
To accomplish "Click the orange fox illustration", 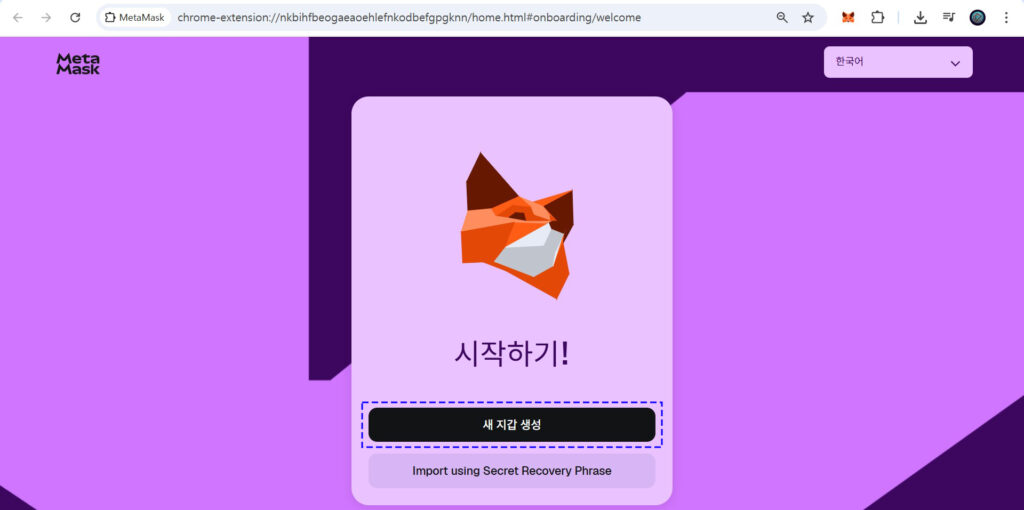I will click(x=516, y=227).
